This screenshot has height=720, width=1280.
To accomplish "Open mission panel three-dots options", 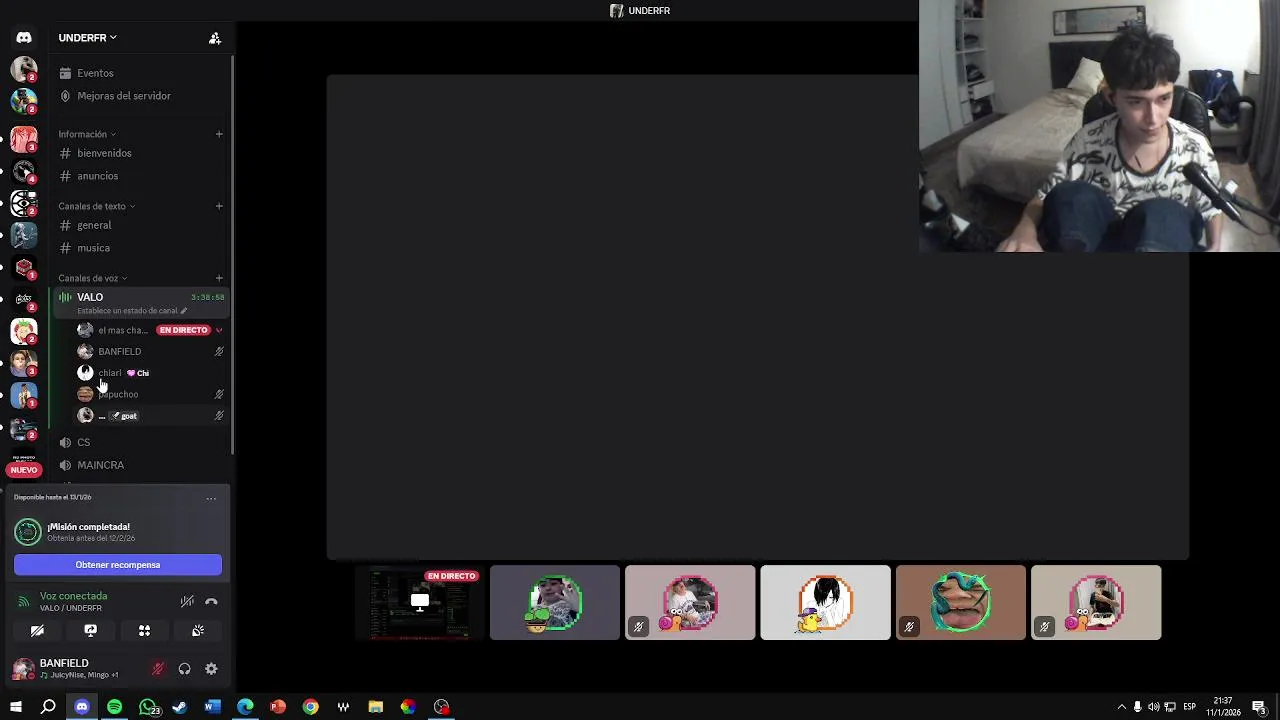I will (x=211, y=498).
